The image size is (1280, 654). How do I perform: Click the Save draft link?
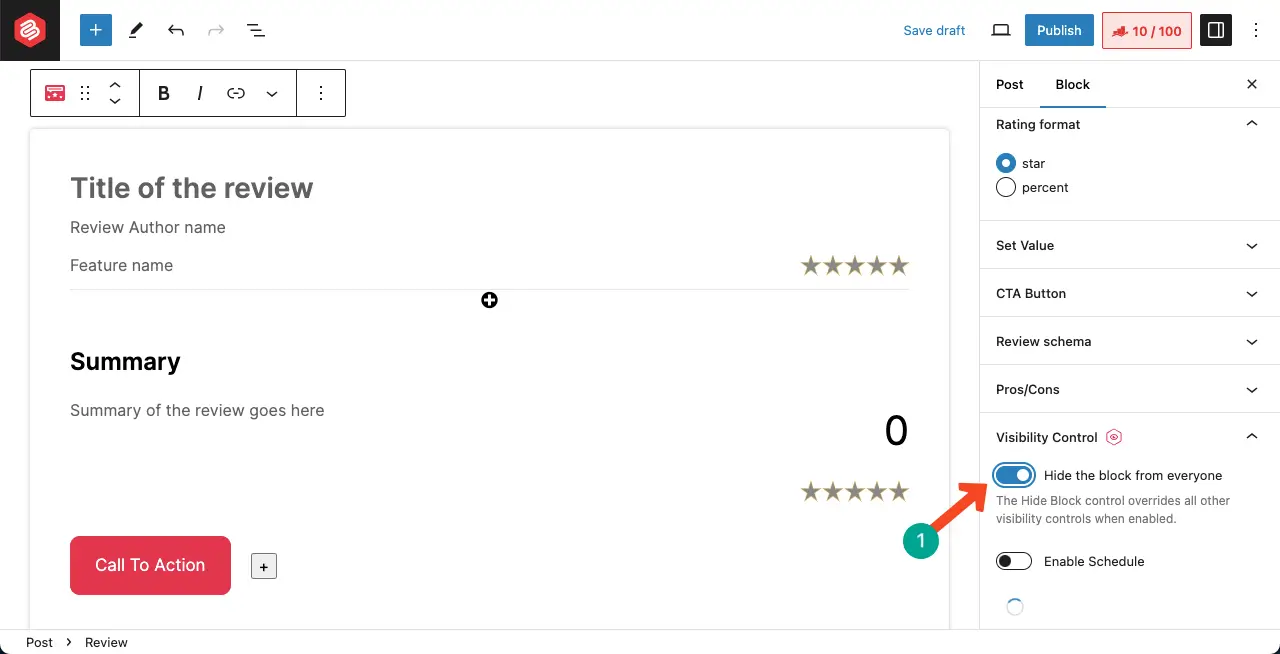934,30
